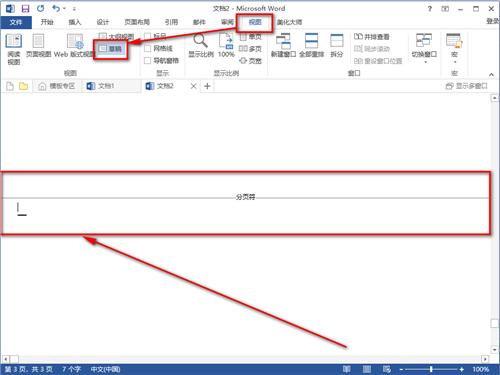Switch to the 插入 (Insert) tab
This screenshot has width=500, height=375.
tap(75, 22)
